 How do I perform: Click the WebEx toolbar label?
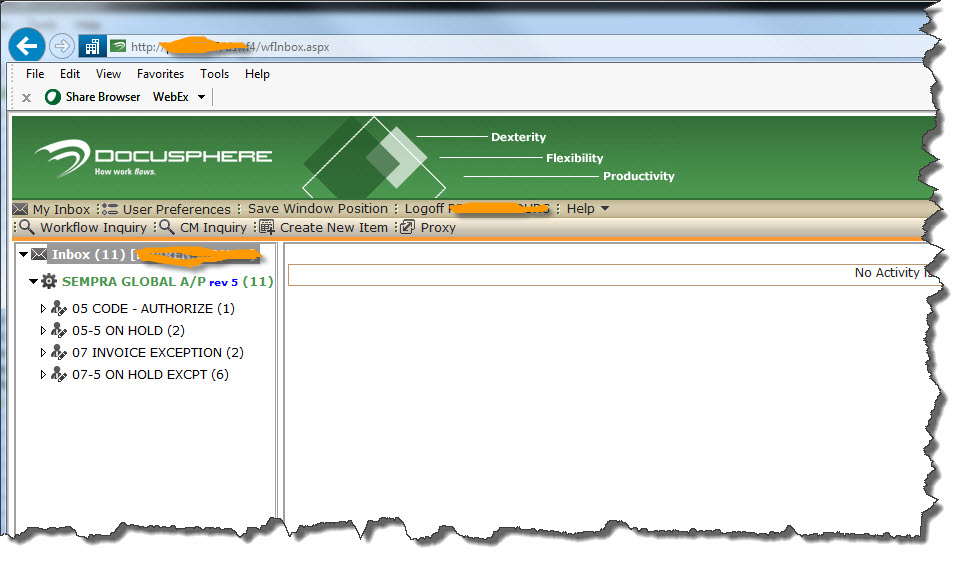click(171, 97)
